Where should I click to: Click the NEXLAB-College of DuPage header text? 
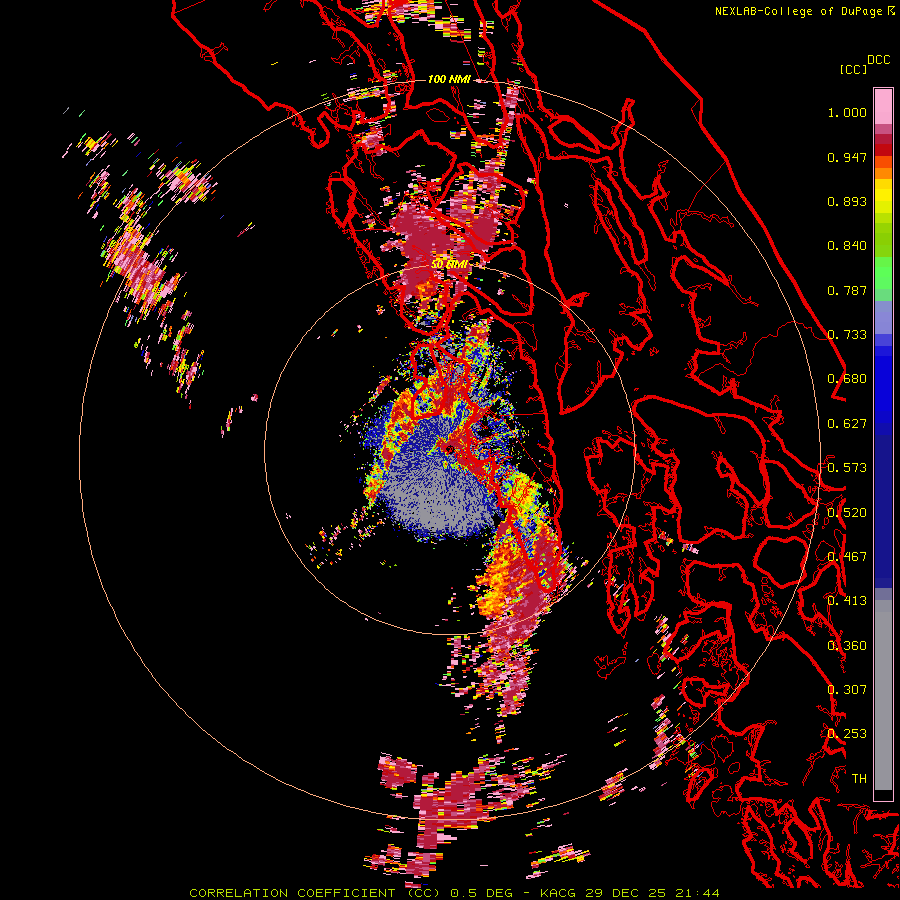pyautogui.click(x=804, y=11)
